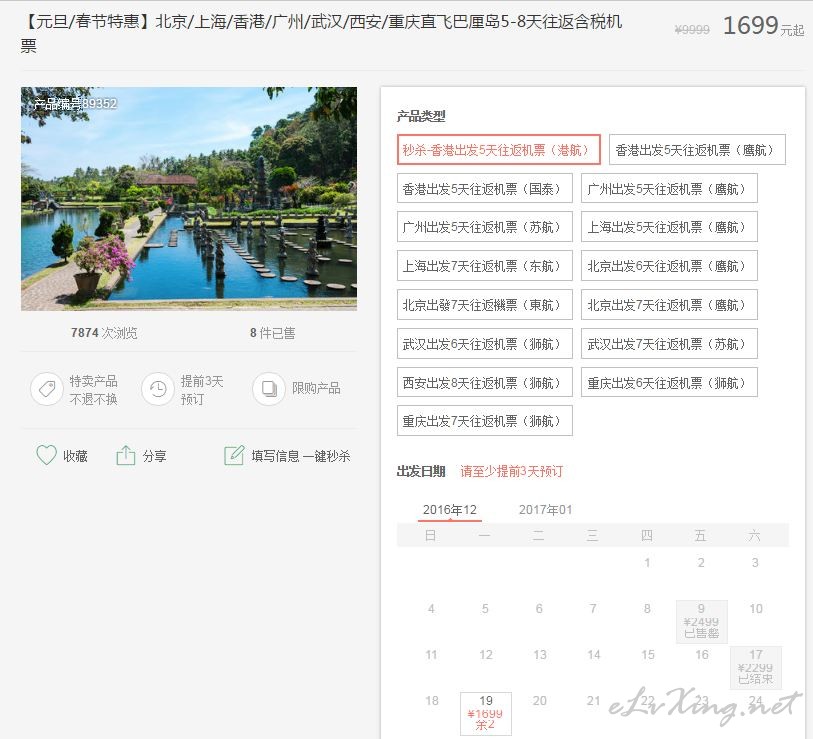The image size is (813, 739).
Task: Click the 限购产品 label
Action: [x=316, y=388]
